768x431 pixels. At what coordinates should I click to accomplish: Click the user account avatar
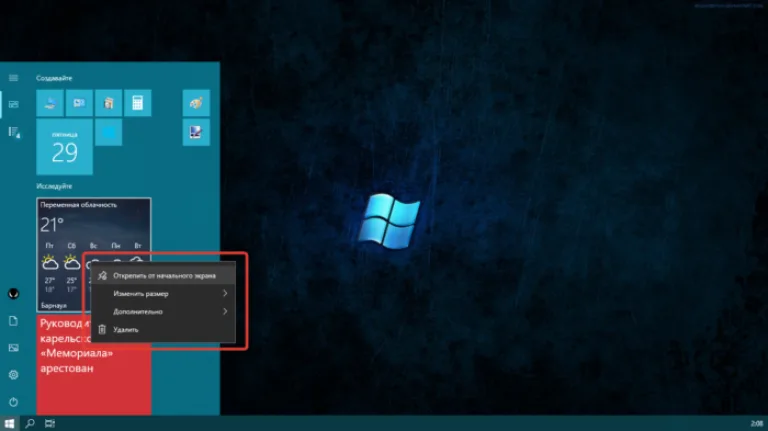point(13,294)
